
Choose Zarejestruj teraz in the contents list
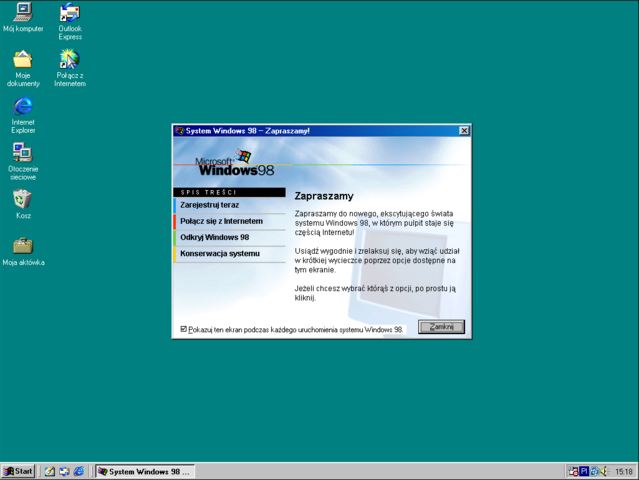tap(229, 205)
